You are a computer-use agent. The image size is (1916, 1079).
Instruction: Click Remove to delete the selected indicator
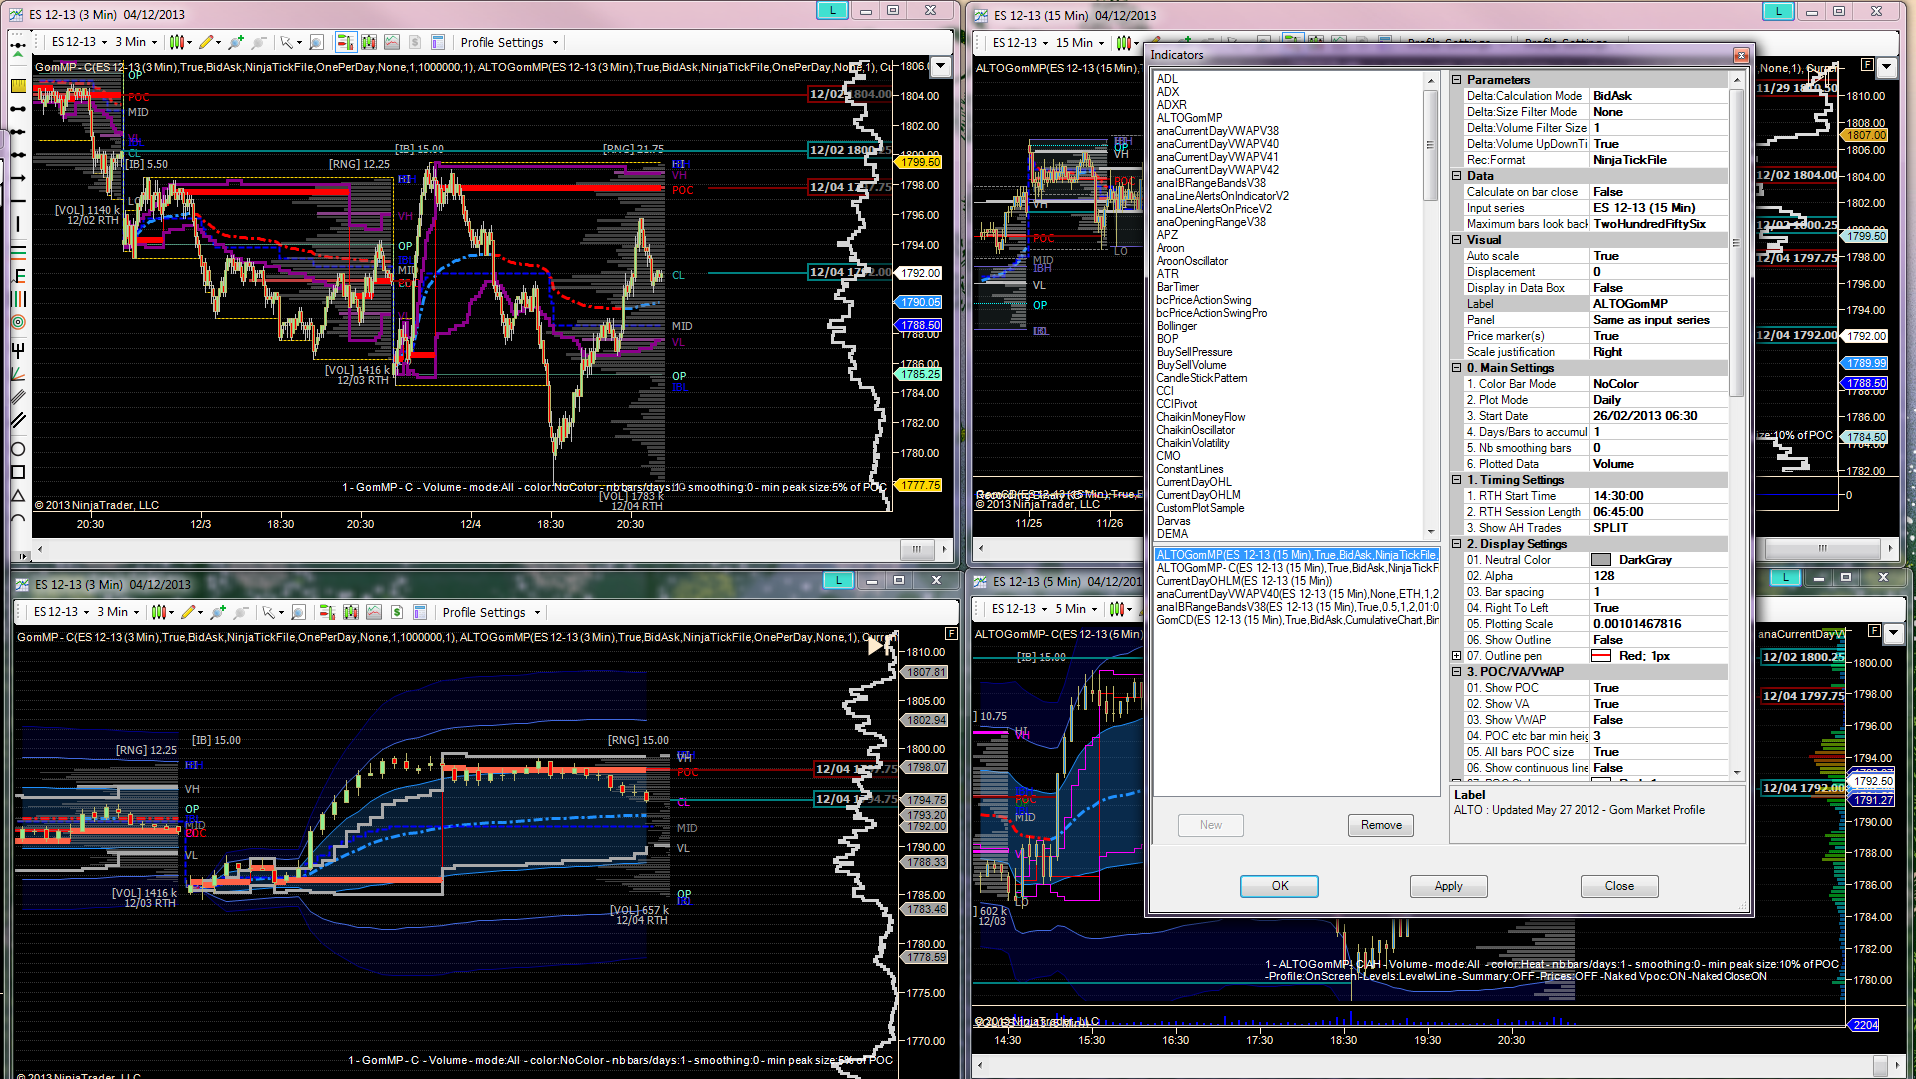(1381, 825)
